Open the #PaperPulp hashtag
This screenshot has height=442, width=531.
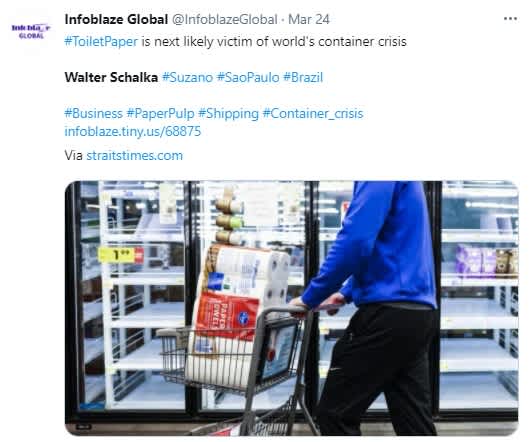(x=161, y=113)
